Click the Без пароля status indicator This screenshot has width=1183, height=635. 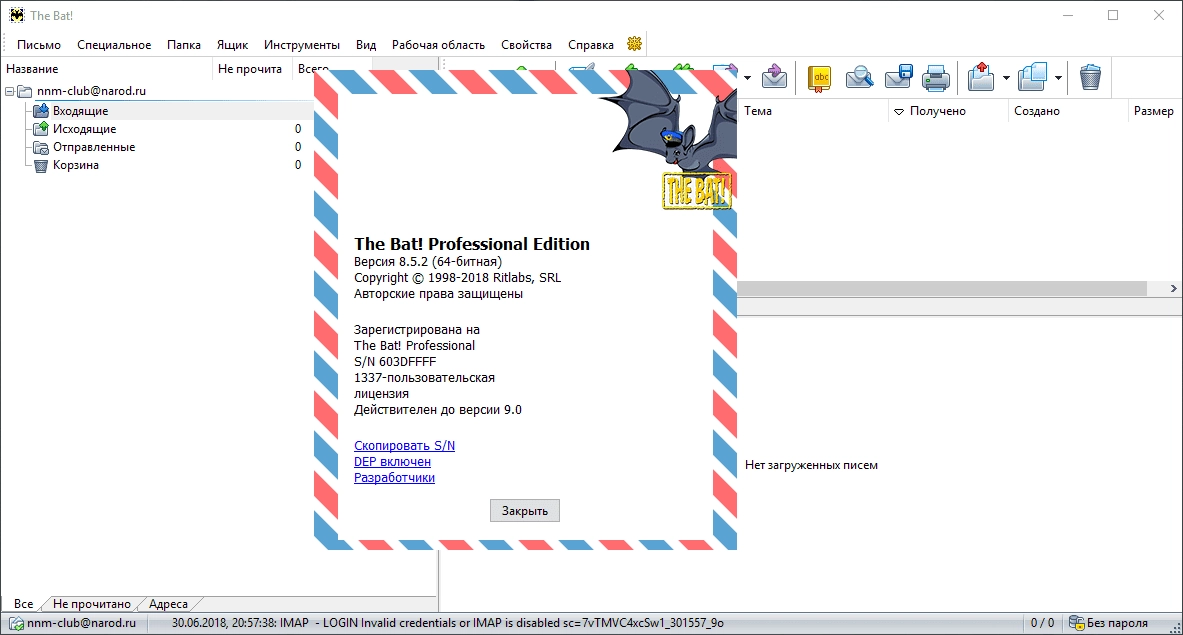tap(1117, 623)
